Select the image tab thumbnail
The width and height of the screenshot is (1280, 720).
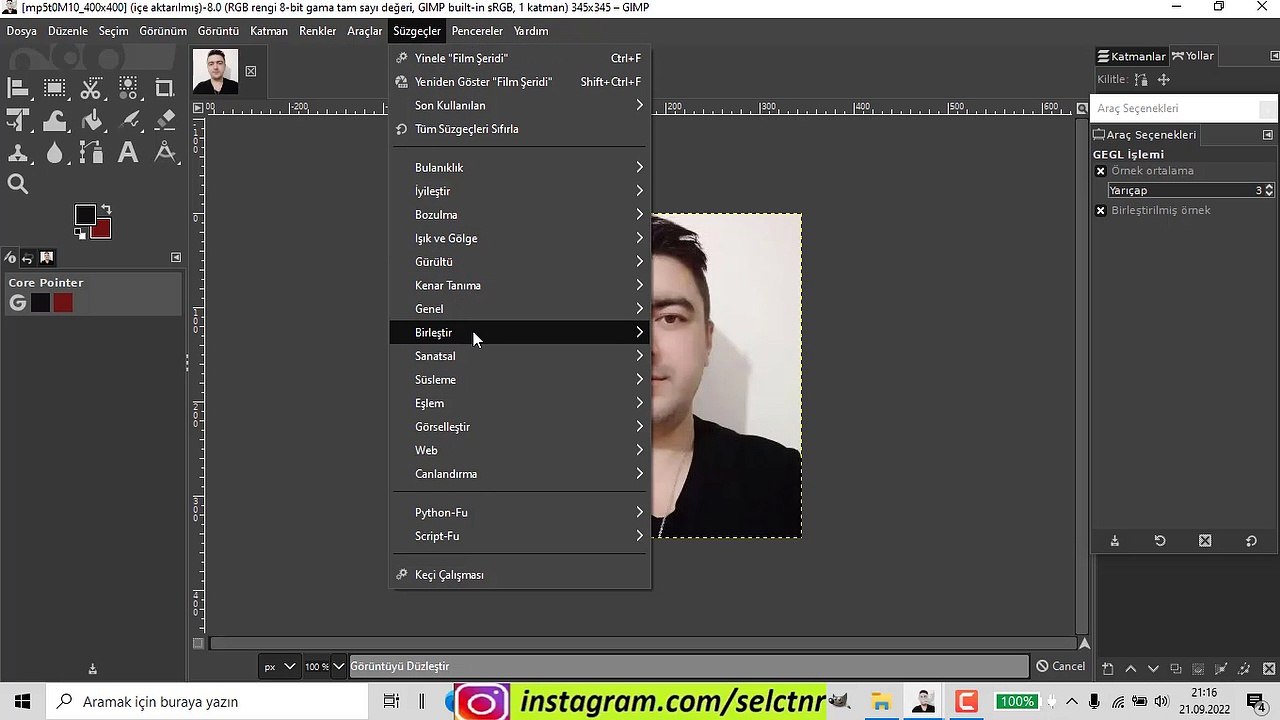pyautogui.click(x=216, y=71)
